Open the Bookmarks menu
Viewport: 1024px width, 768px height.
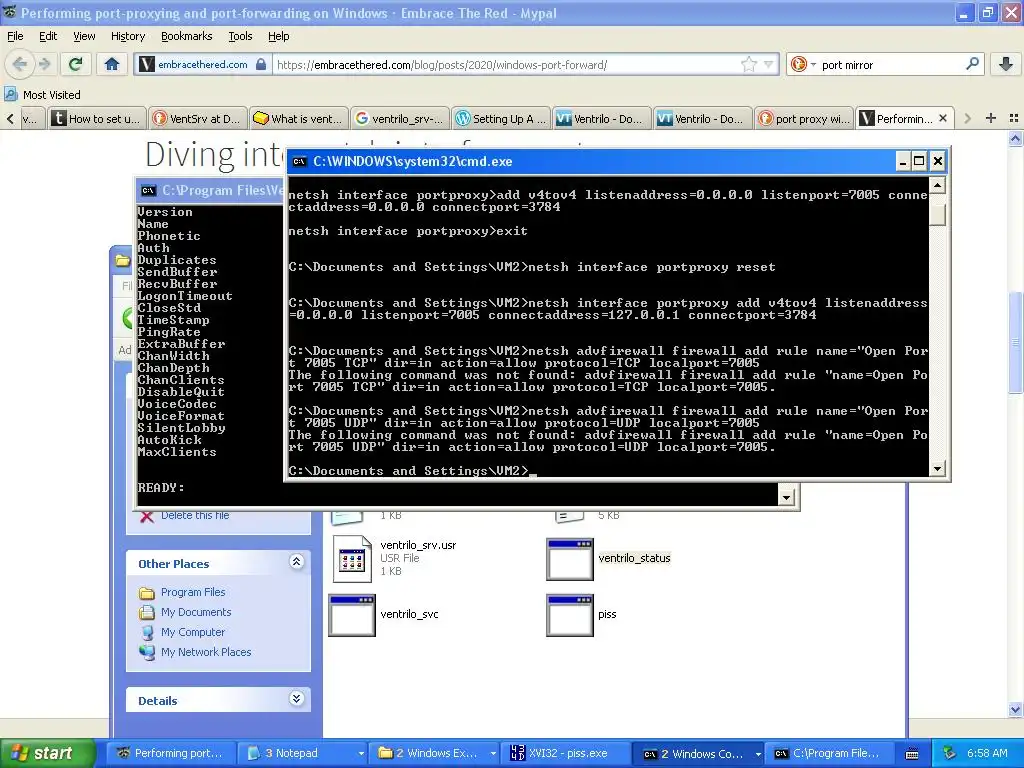186,36
